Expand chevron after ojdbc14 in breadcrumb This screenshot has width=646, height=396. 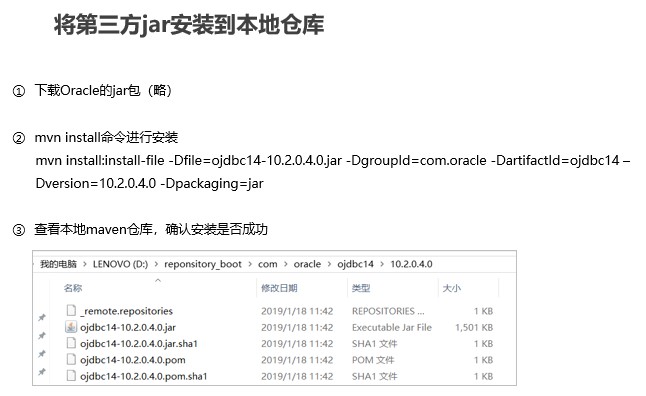(x=382, y=264)
